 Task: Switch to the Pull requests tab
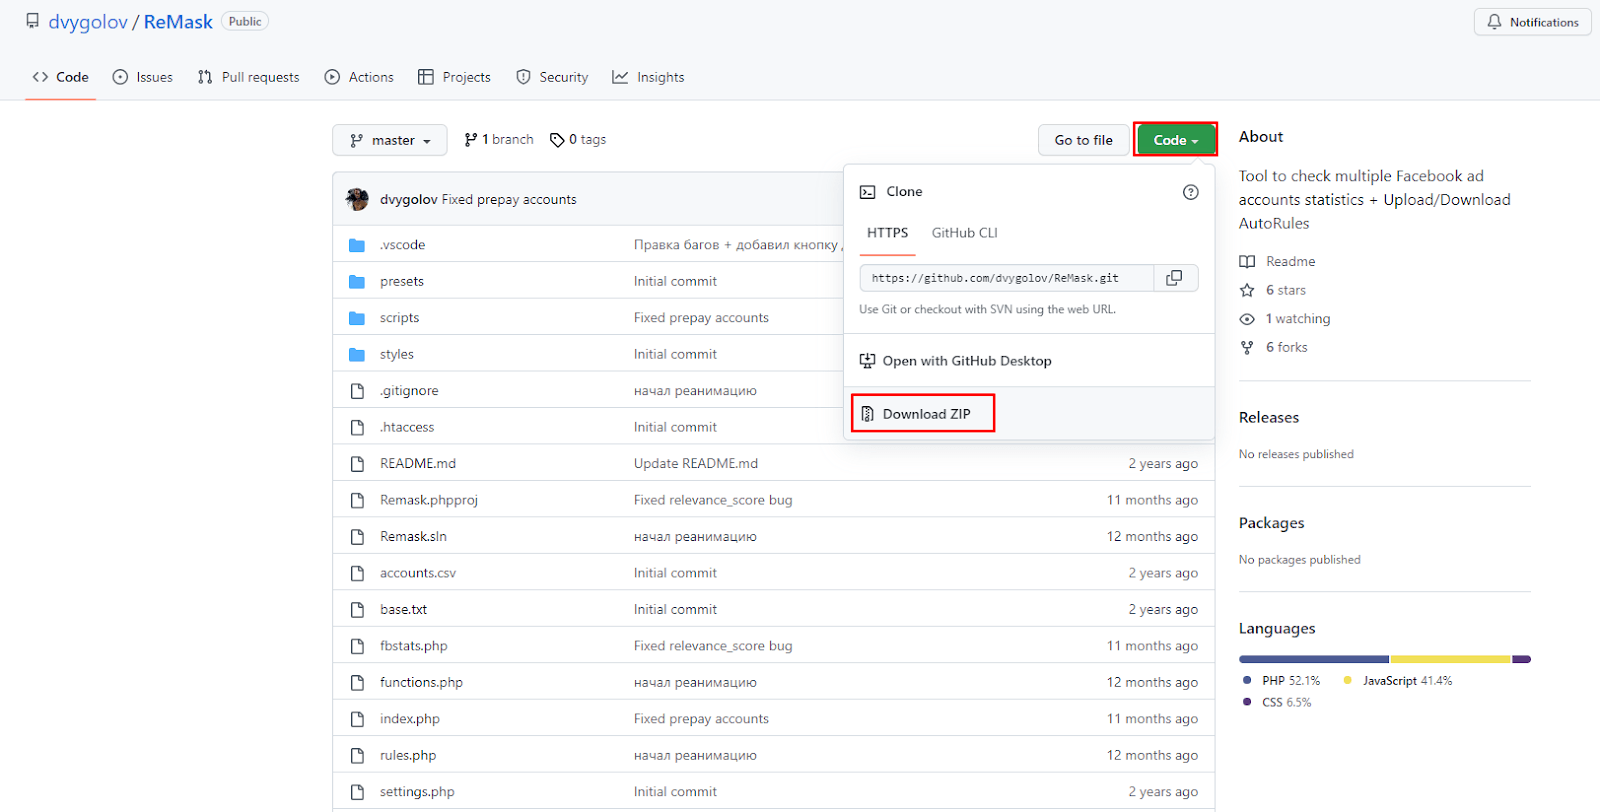[x=249, y=77]
